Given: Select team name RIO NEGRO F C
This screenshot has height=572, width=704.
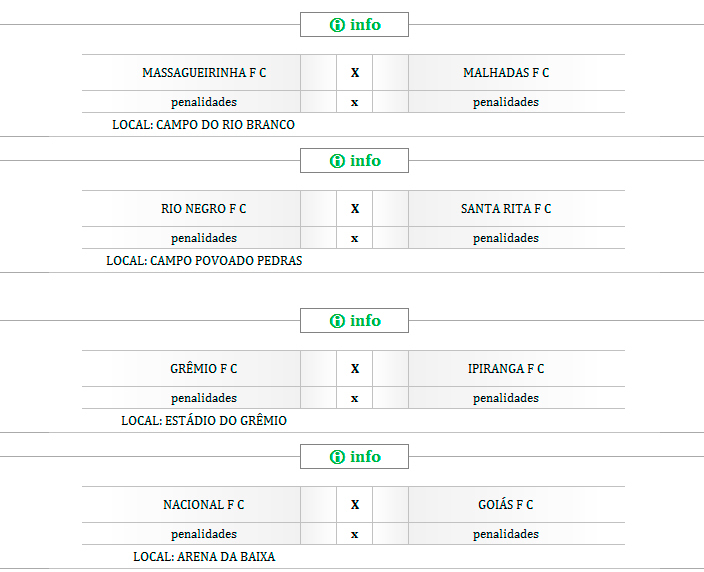Looking at the screenshot, I should pyautogui.click(x=203, y=209).
